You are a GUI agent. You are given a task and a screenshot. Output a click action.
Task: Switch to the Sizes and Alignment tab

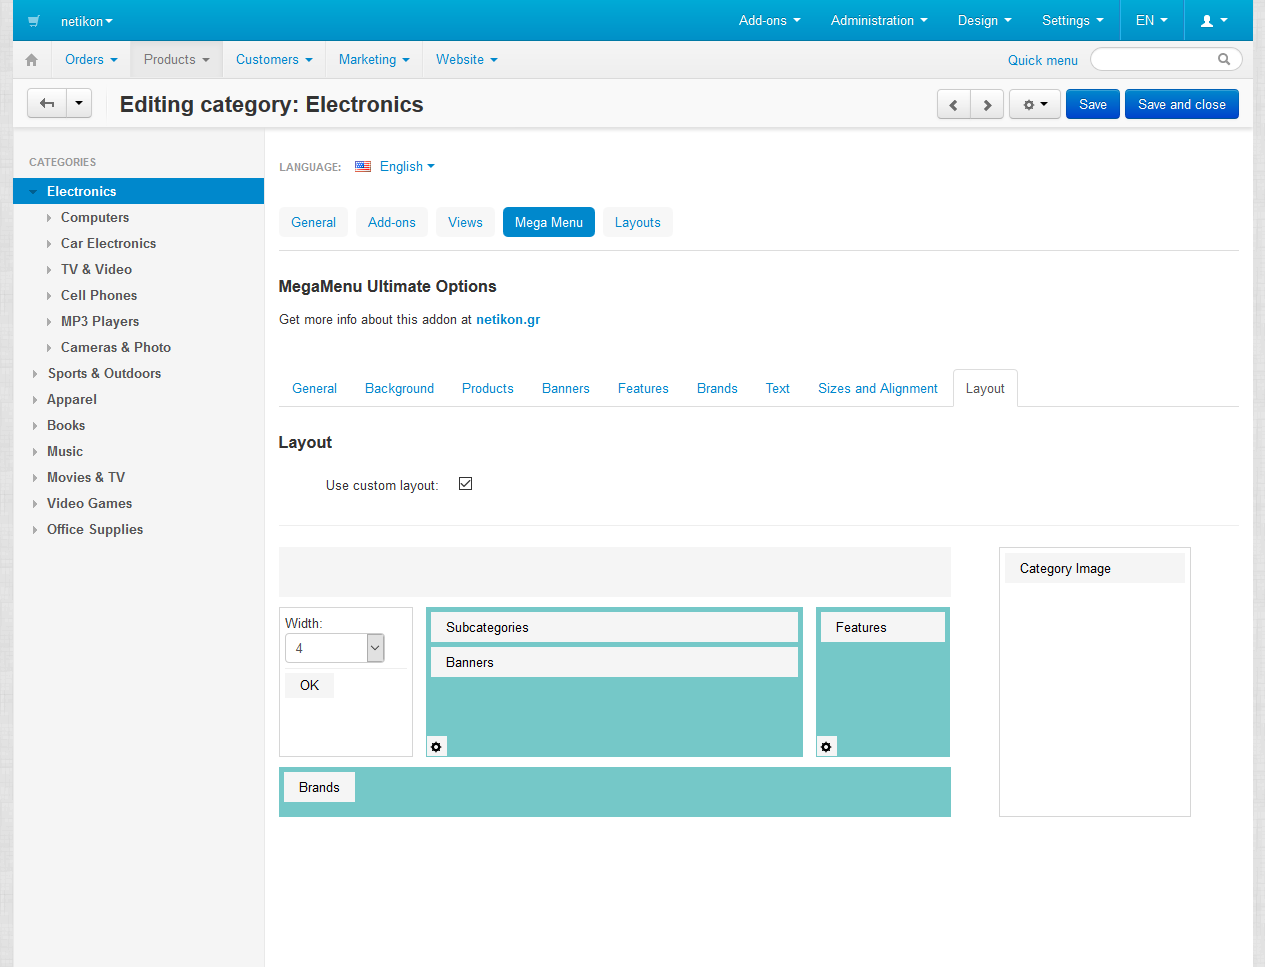pos(877,389)
